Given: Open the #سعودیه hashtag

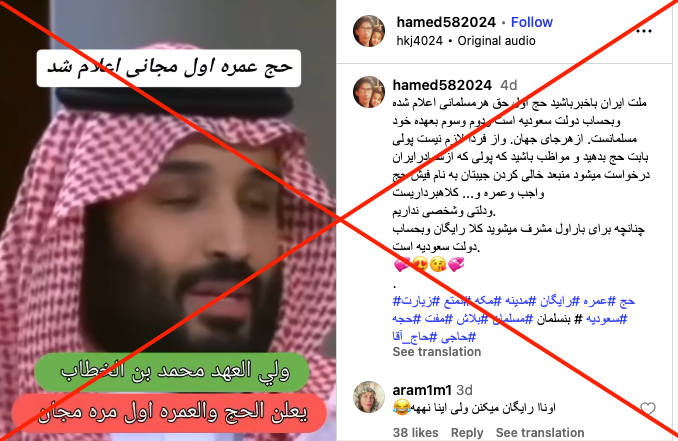Looking at the screenshot, I should [606, 319].
